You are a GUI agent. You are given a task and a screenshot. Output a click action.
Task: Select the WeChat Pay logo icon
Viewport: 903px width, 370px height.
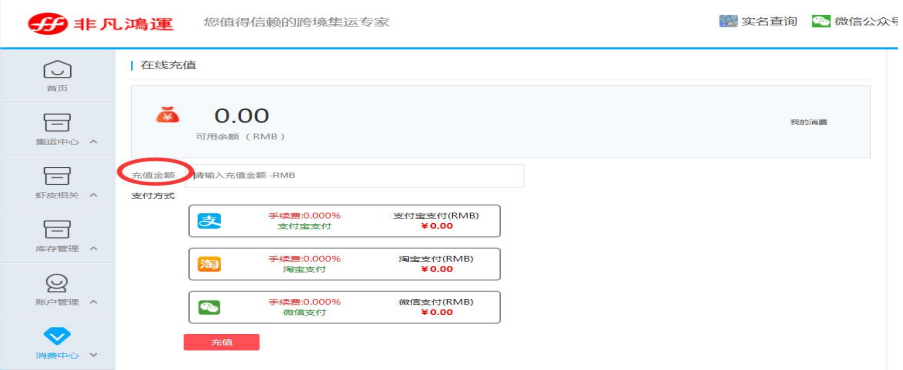tap(210, 307)
